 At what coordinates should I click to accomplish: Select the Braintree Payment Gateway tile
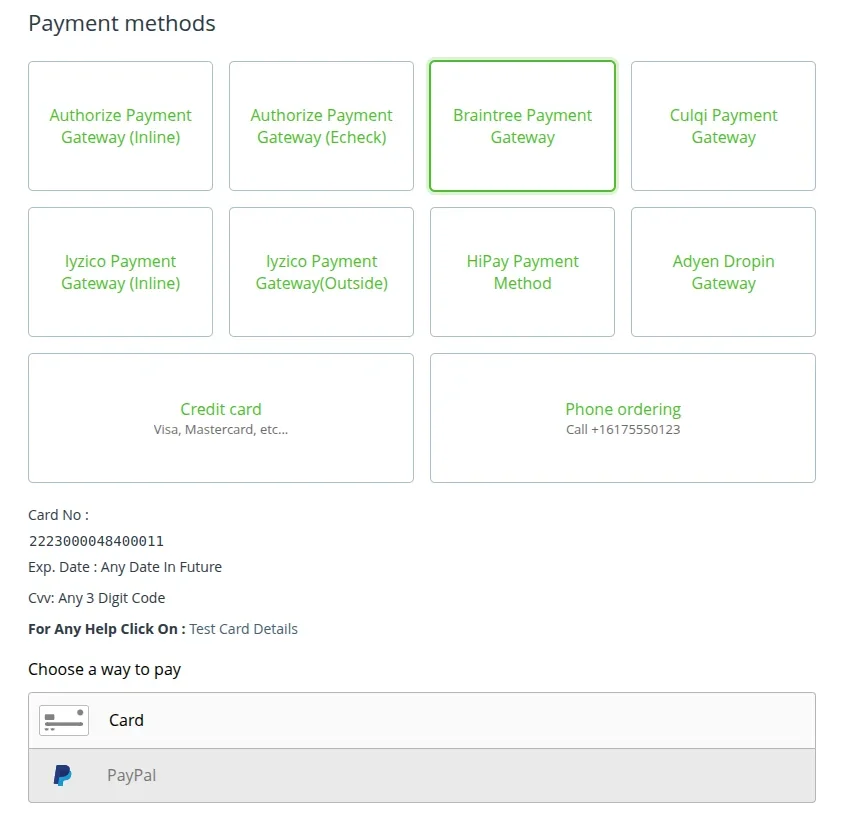(x=522, y=126)
